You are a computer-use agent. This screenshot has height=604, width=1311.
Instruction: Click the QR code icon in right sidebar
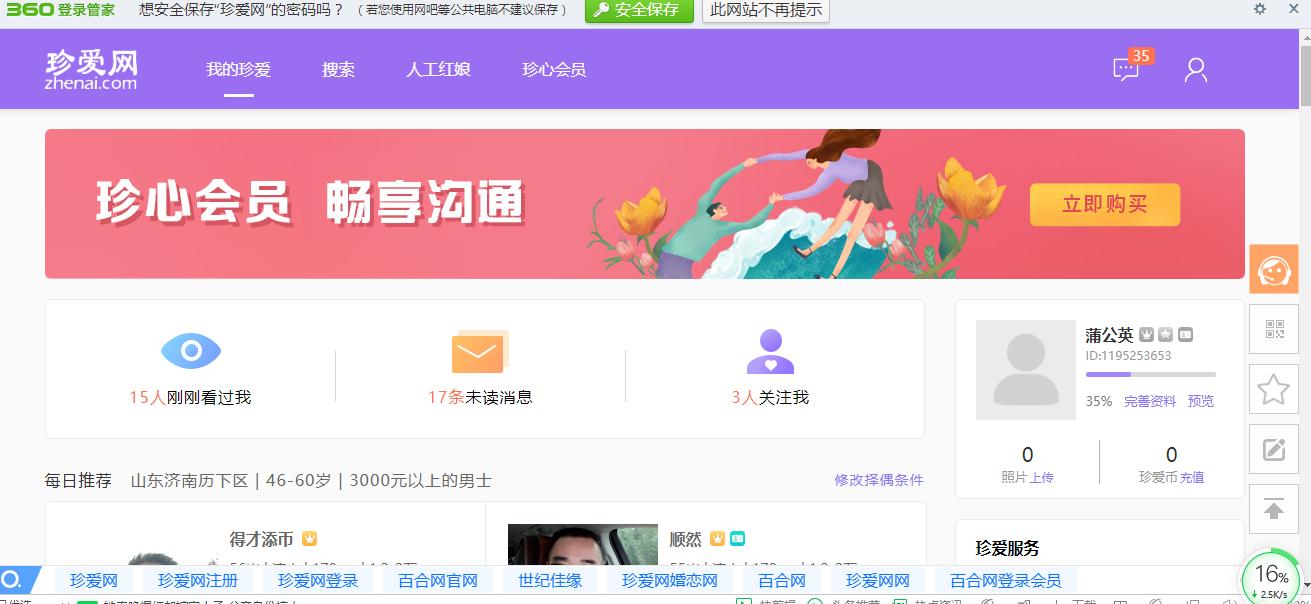pos(1273,329)
